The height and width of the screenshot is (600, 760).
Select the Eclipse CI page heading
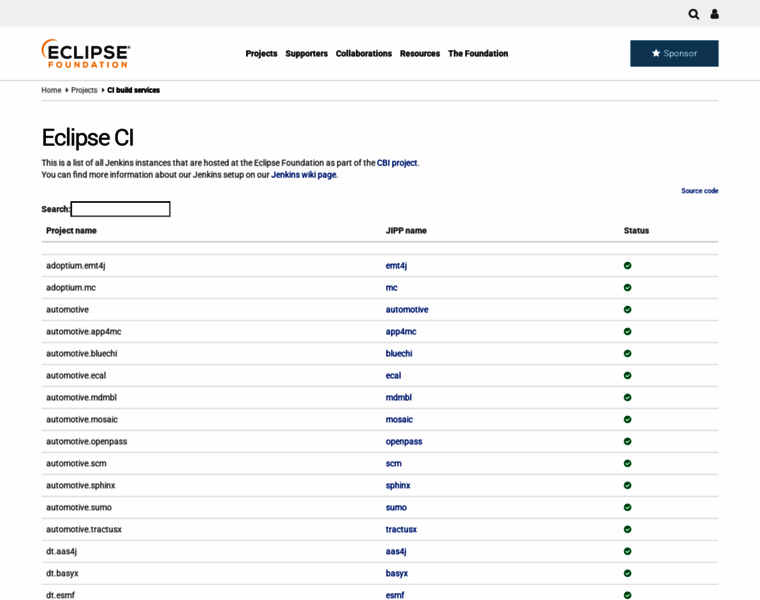coord(87,137)
